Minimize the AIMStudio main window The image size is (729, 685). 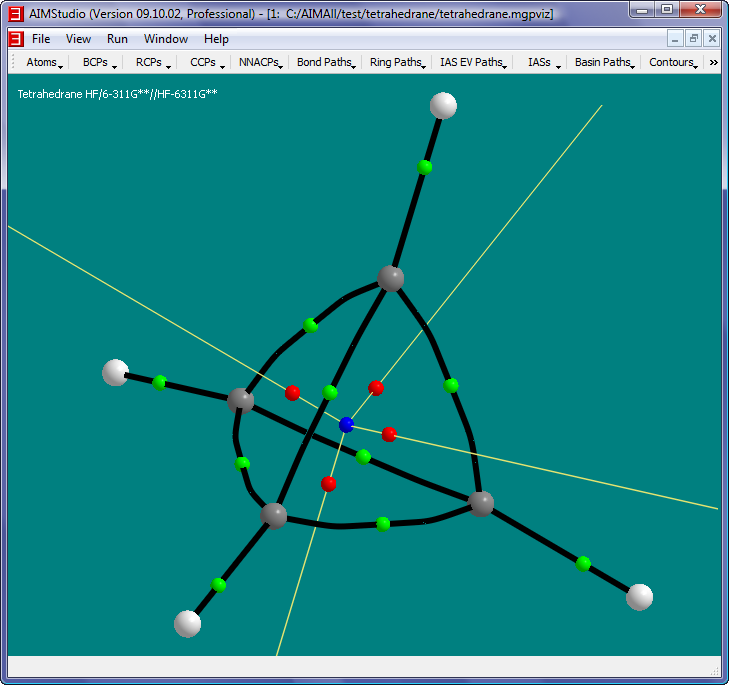[x=643, y=9]
